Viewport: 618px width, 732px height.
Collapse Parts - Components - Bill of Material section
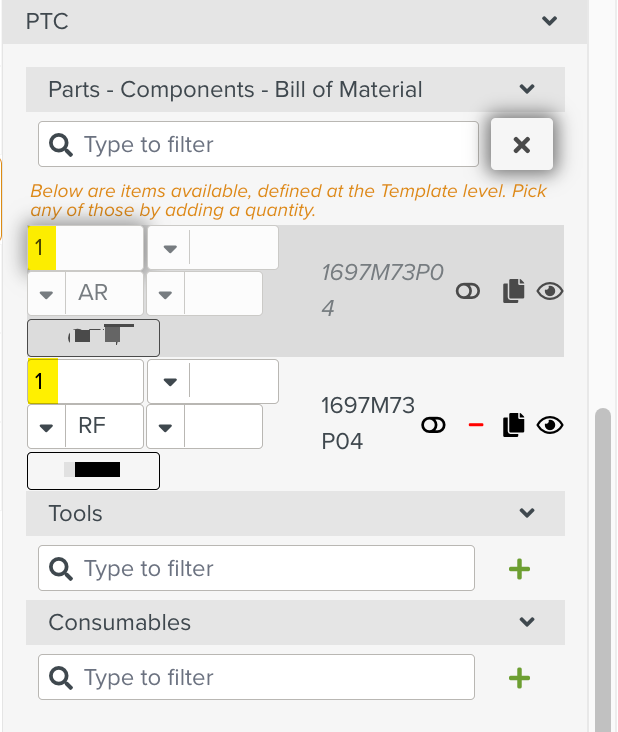click(x=527, y=89)
